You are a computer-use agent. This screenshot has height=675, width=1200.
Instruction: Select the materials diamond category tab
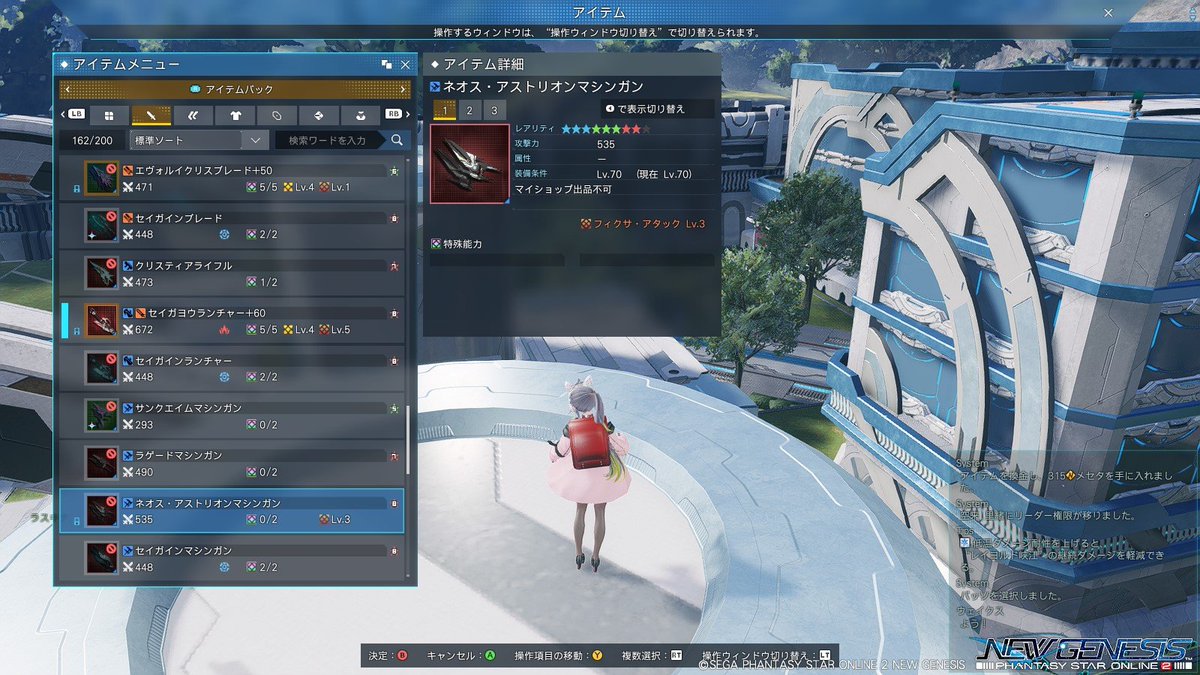pyautogui.click(x=319, y=115)
